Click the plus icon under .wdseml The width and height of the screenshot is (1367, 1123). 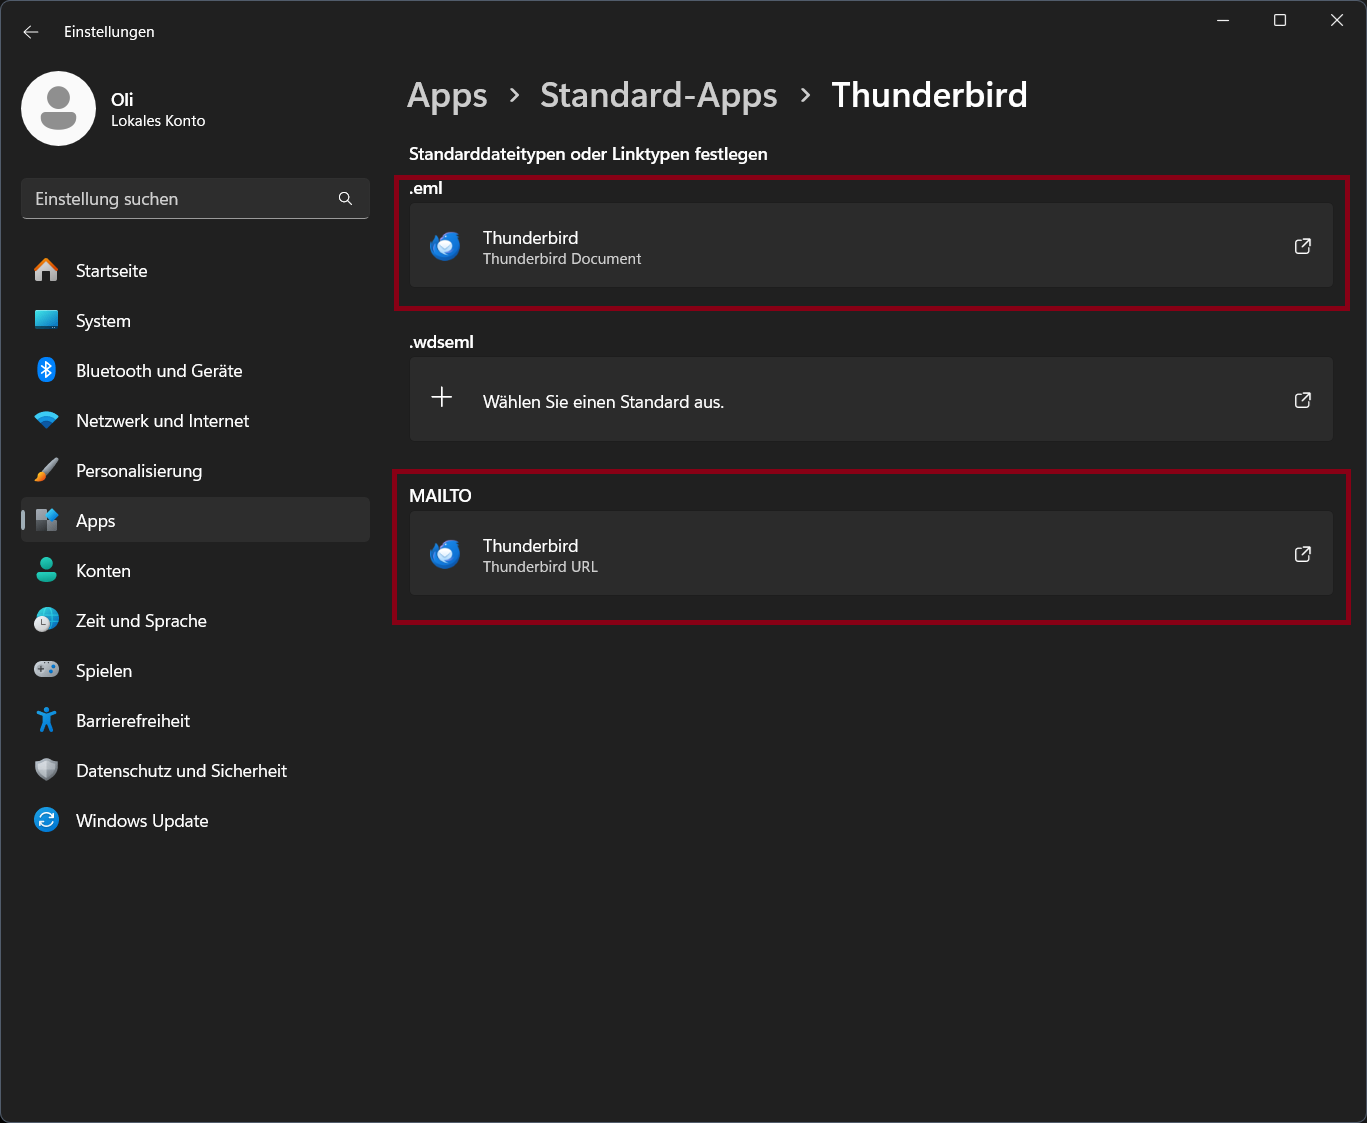[x=442, y=398]
